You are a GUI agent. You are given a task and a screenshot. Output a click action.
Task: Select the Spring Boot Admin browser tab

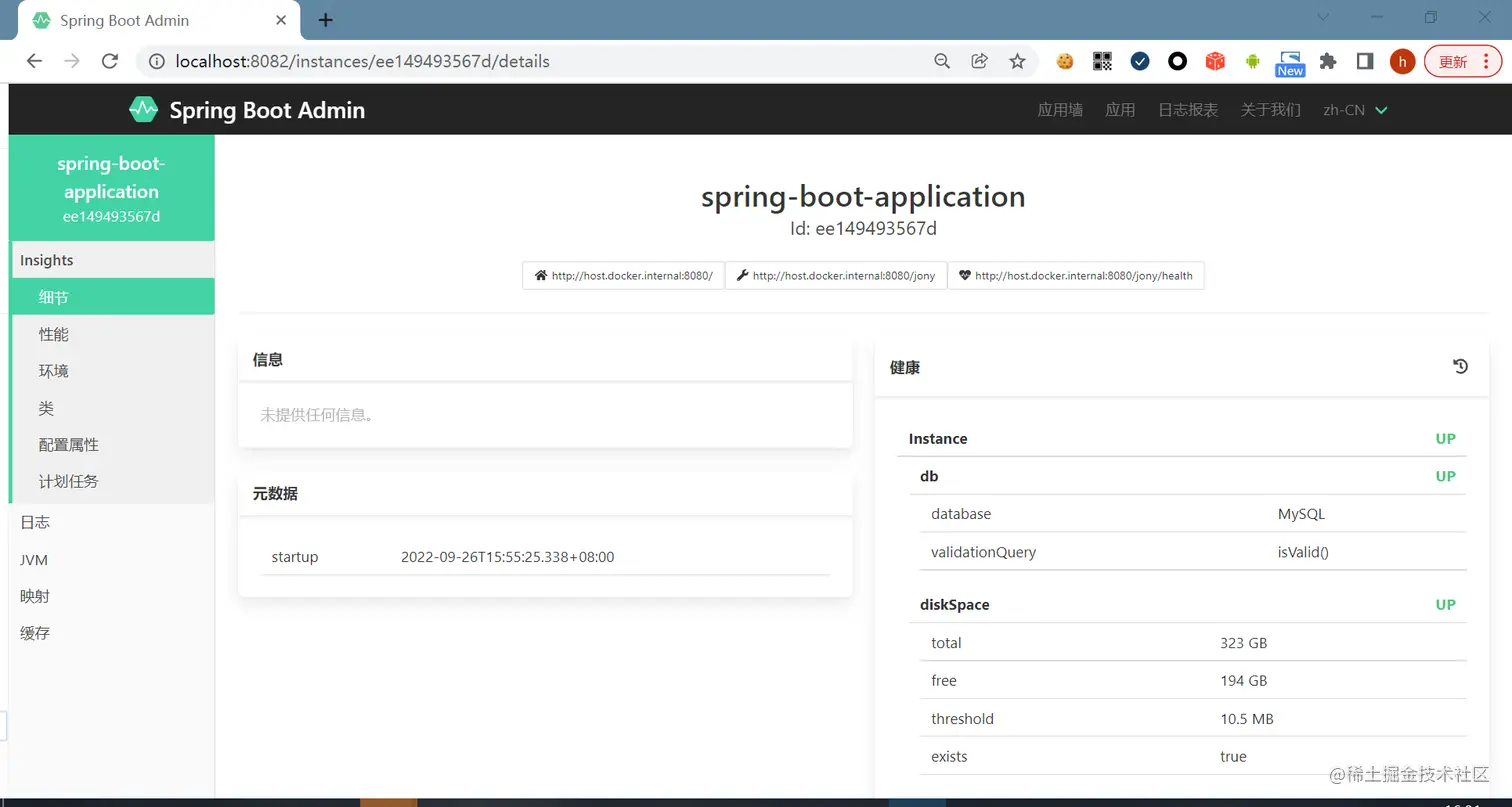pyautogui.click(x=157, y=20)
